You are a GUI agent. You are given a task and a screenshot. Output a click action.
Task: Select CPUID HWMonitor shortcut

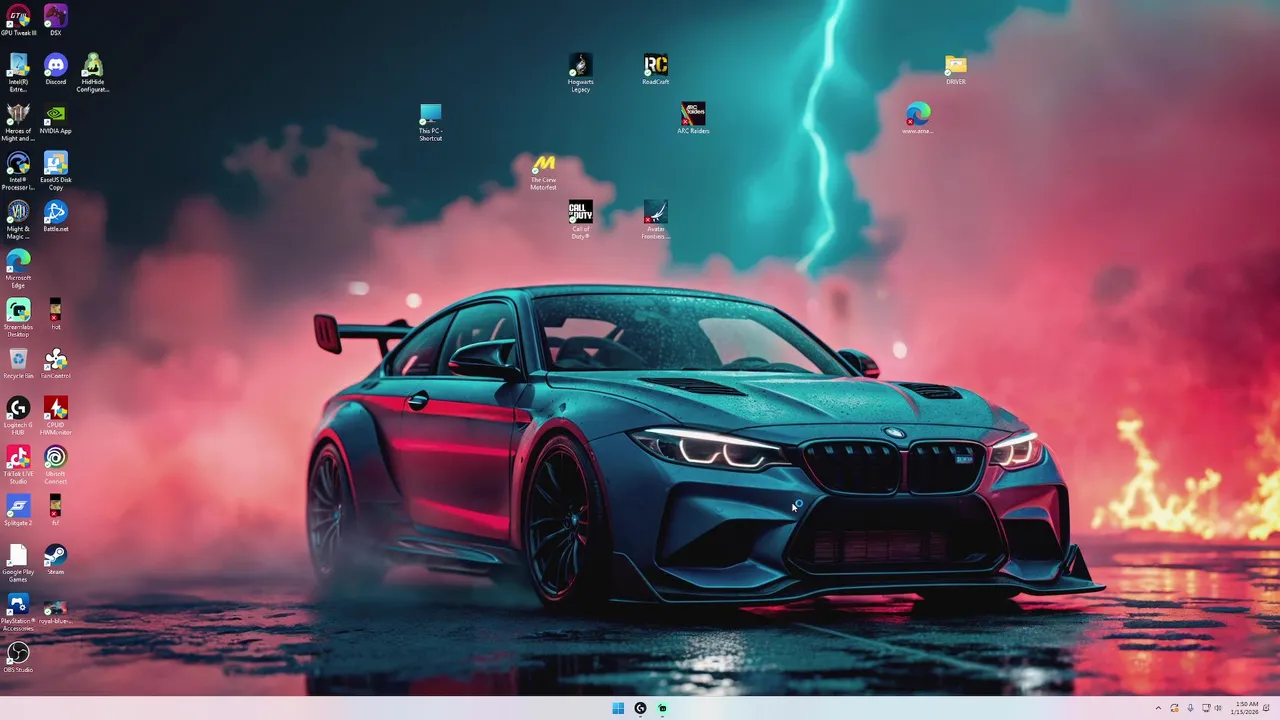56,415
